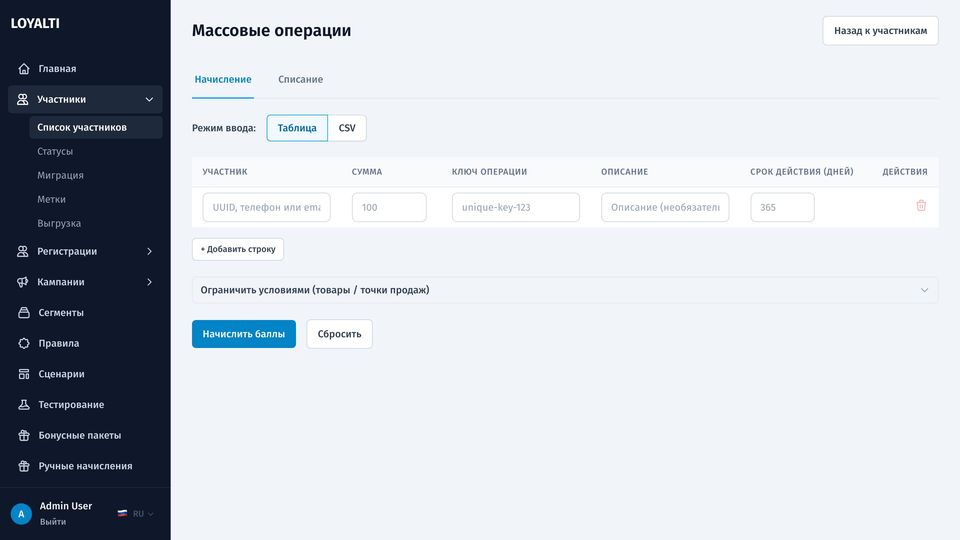Click the LOYALTI logo
Image resolution: width=960 pixels, height=540 pixels.
tap(35, 23)
